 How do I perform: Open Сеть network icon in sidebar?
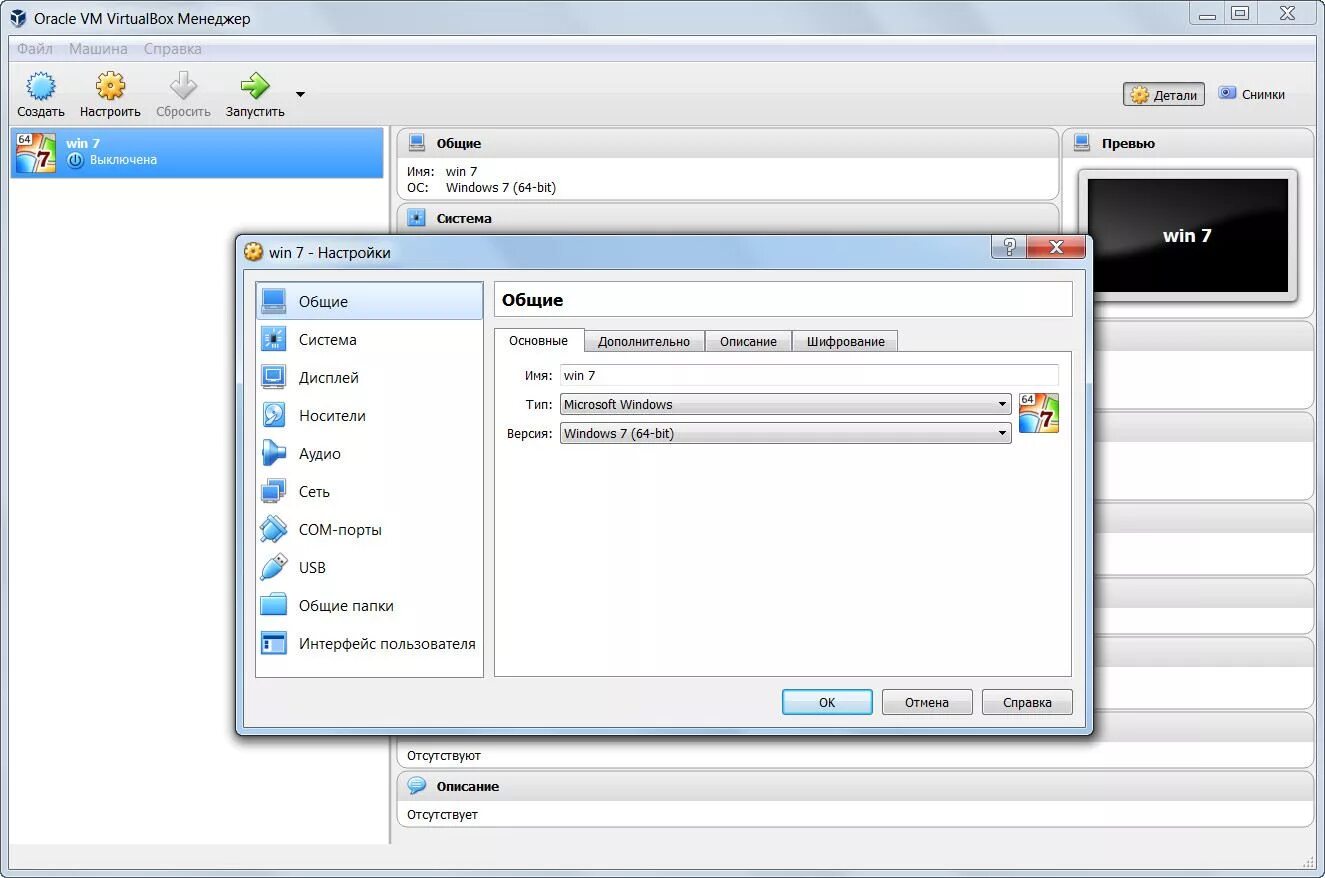pos(273,492)
